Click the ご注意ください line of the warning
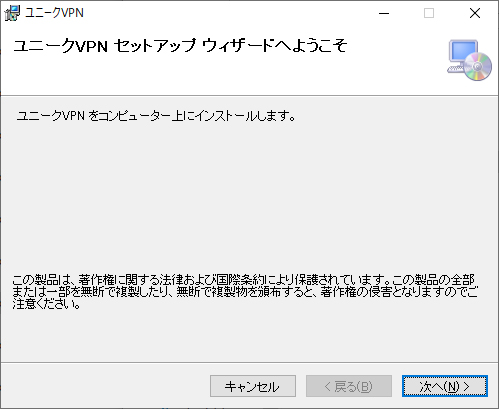499x409 pixels. coord(46,304)
